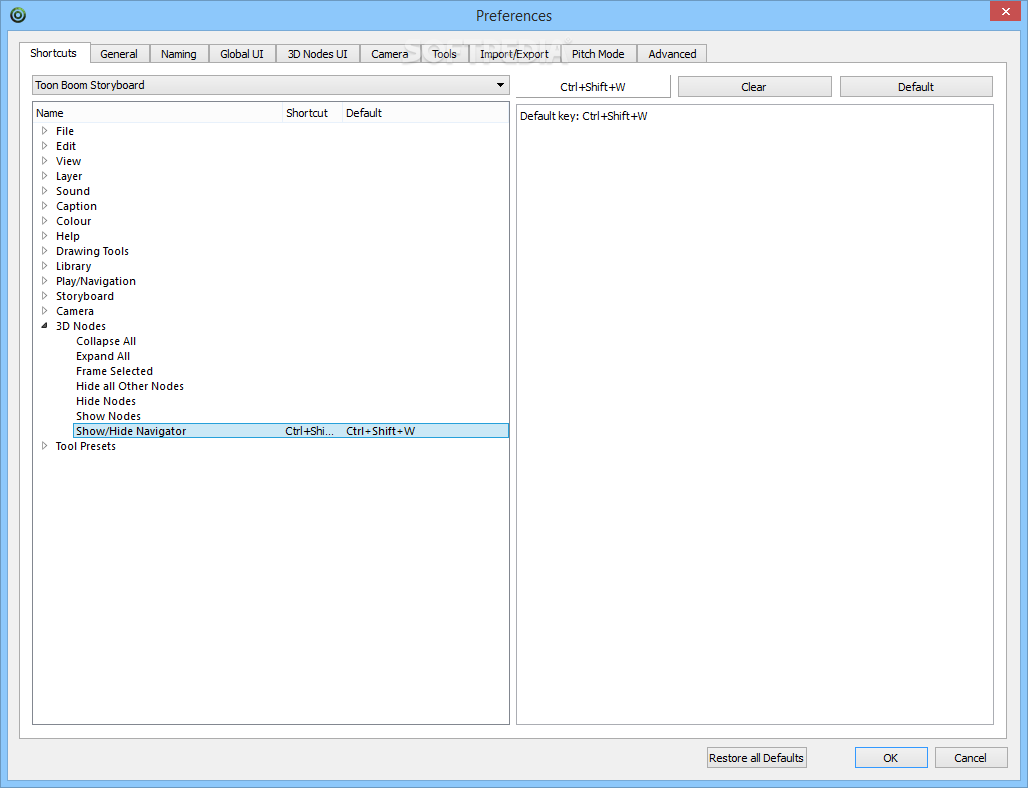
Task: Confirm with the OK button
Action: [890, 758]
